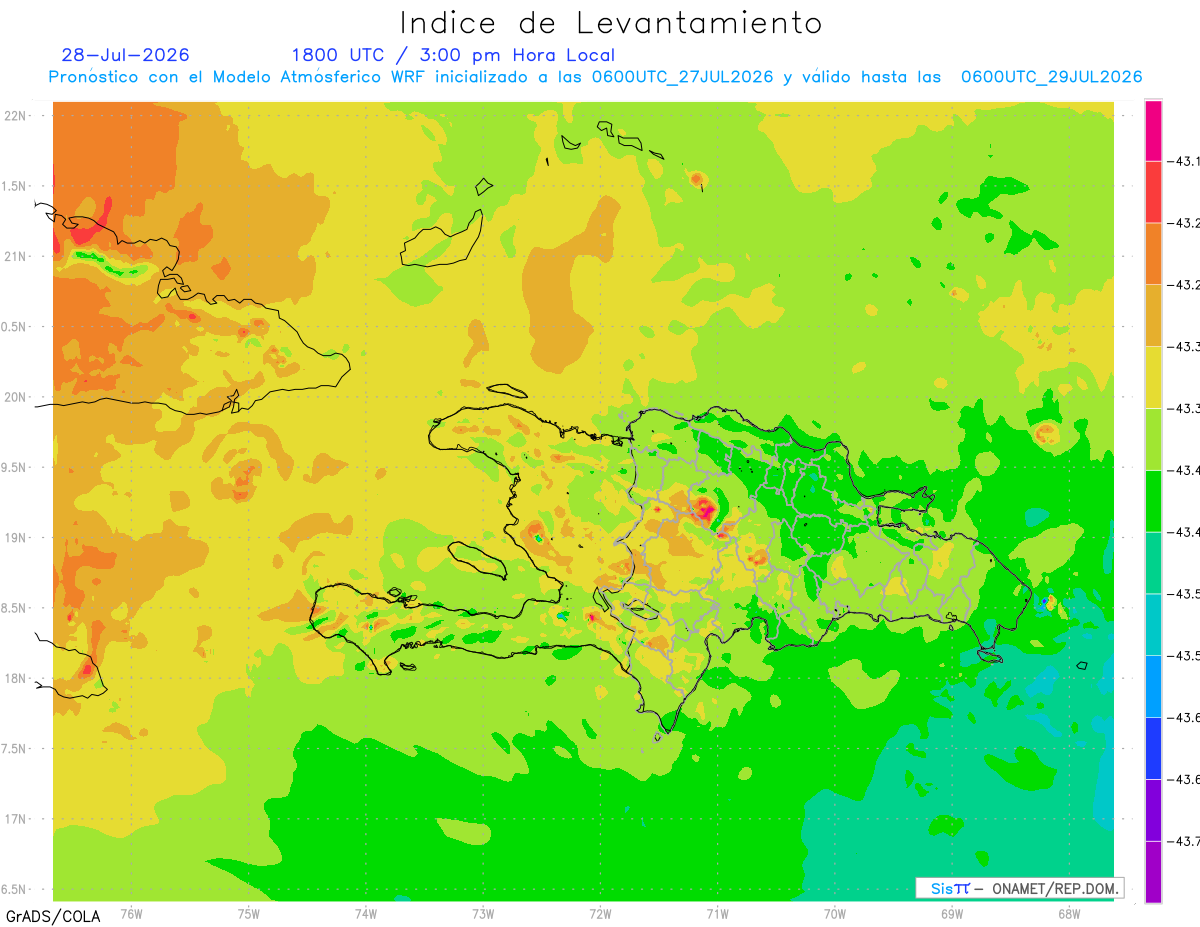Pick the red swatch in the color bar
The width and height of the screenshot is (1200, 927).
pos(1153,192)
